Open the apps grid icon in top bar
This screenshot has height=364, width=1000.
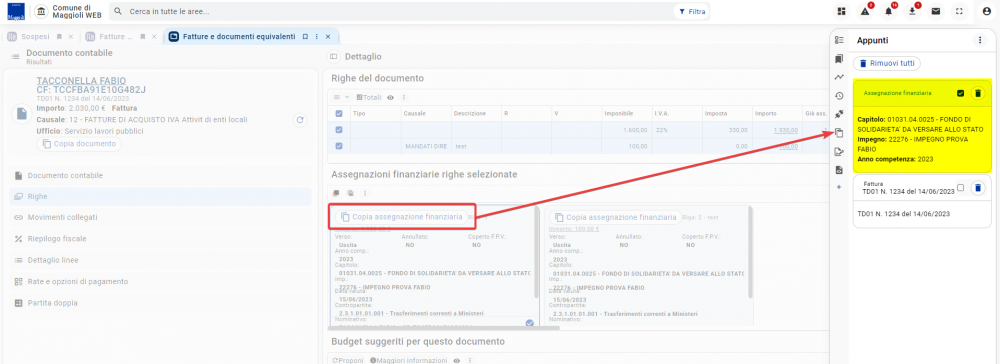click(841, 11)
